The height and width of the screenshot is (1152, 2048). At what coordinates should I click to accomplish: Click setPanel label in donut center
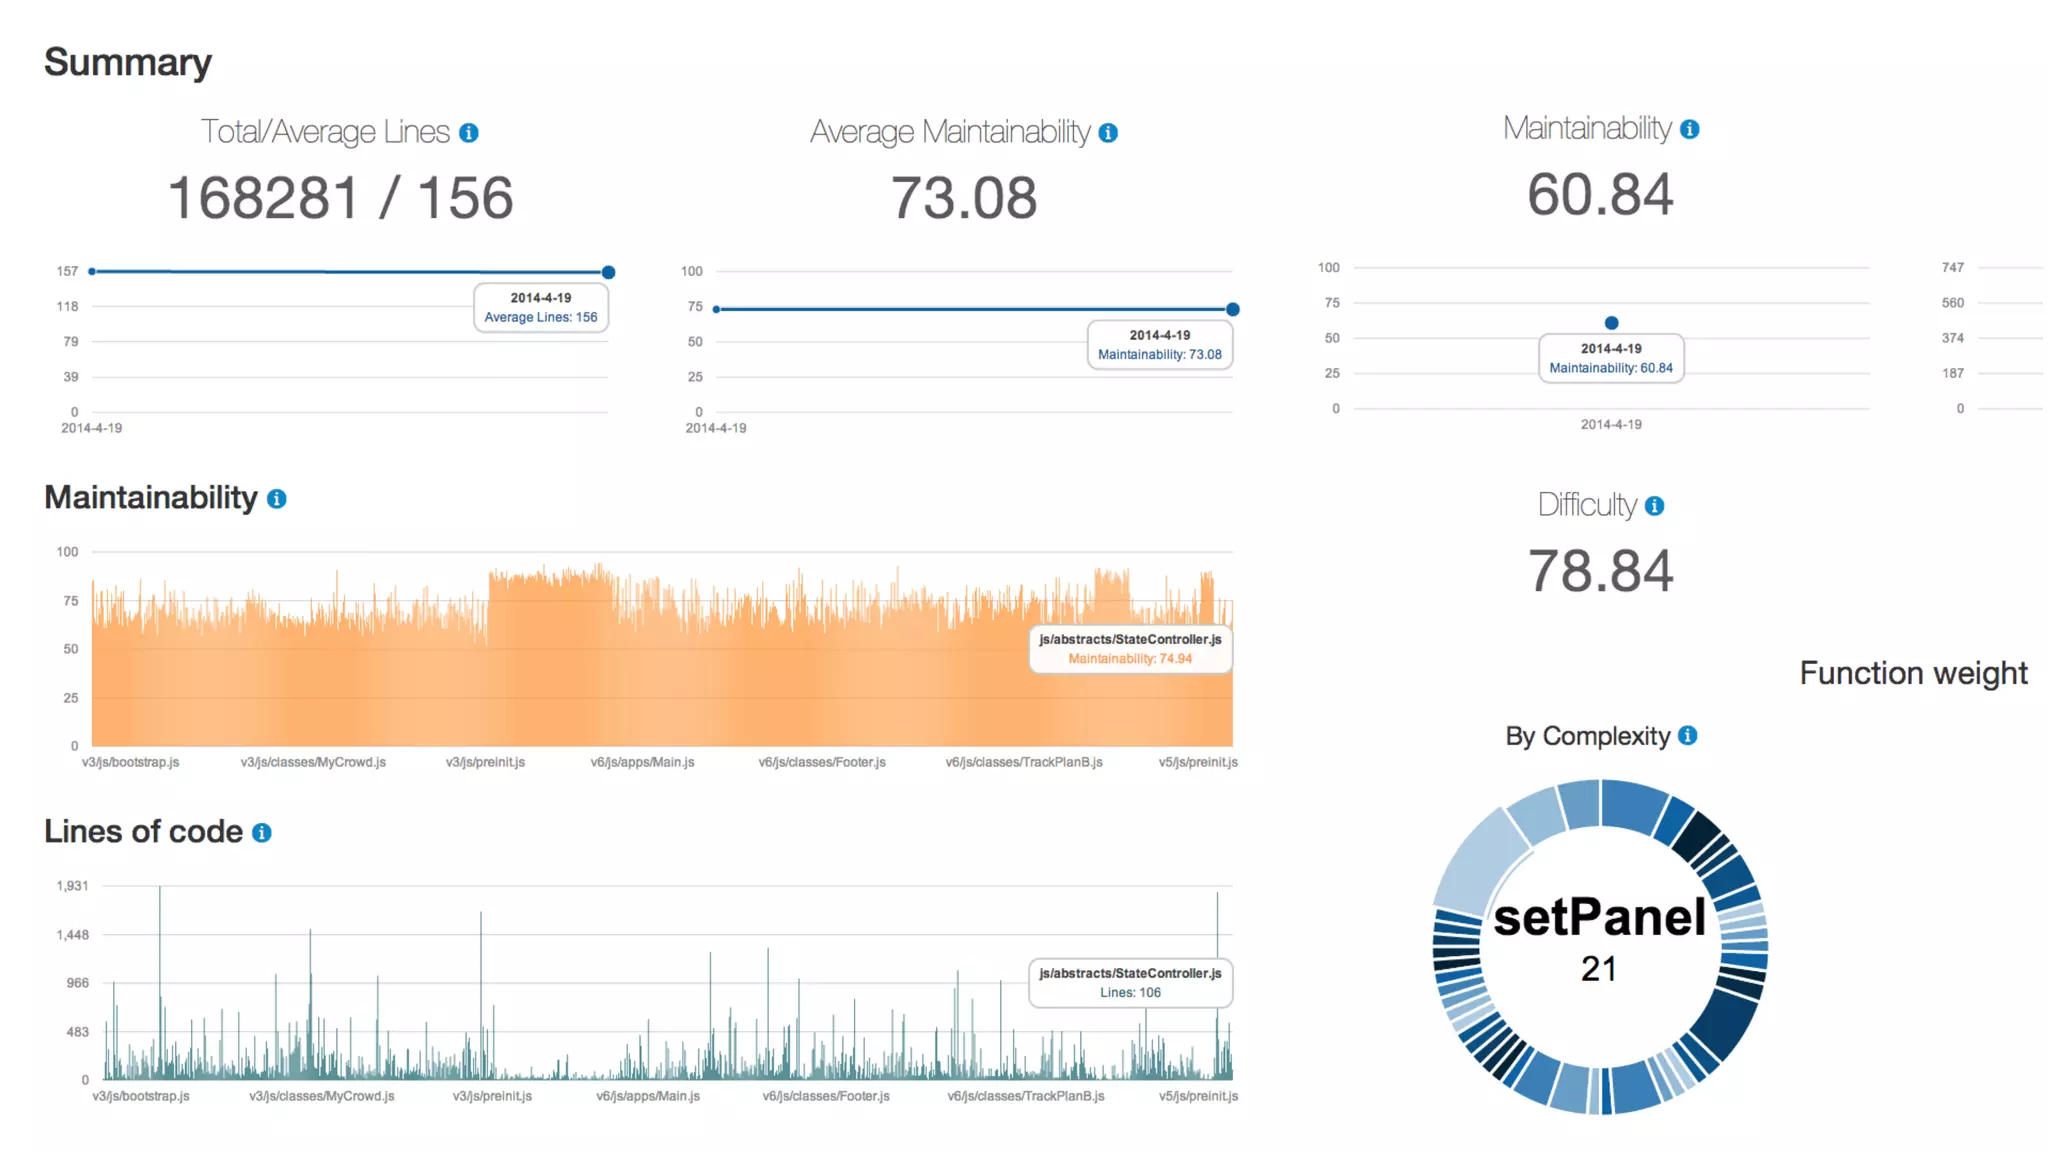pos(1598,918)
